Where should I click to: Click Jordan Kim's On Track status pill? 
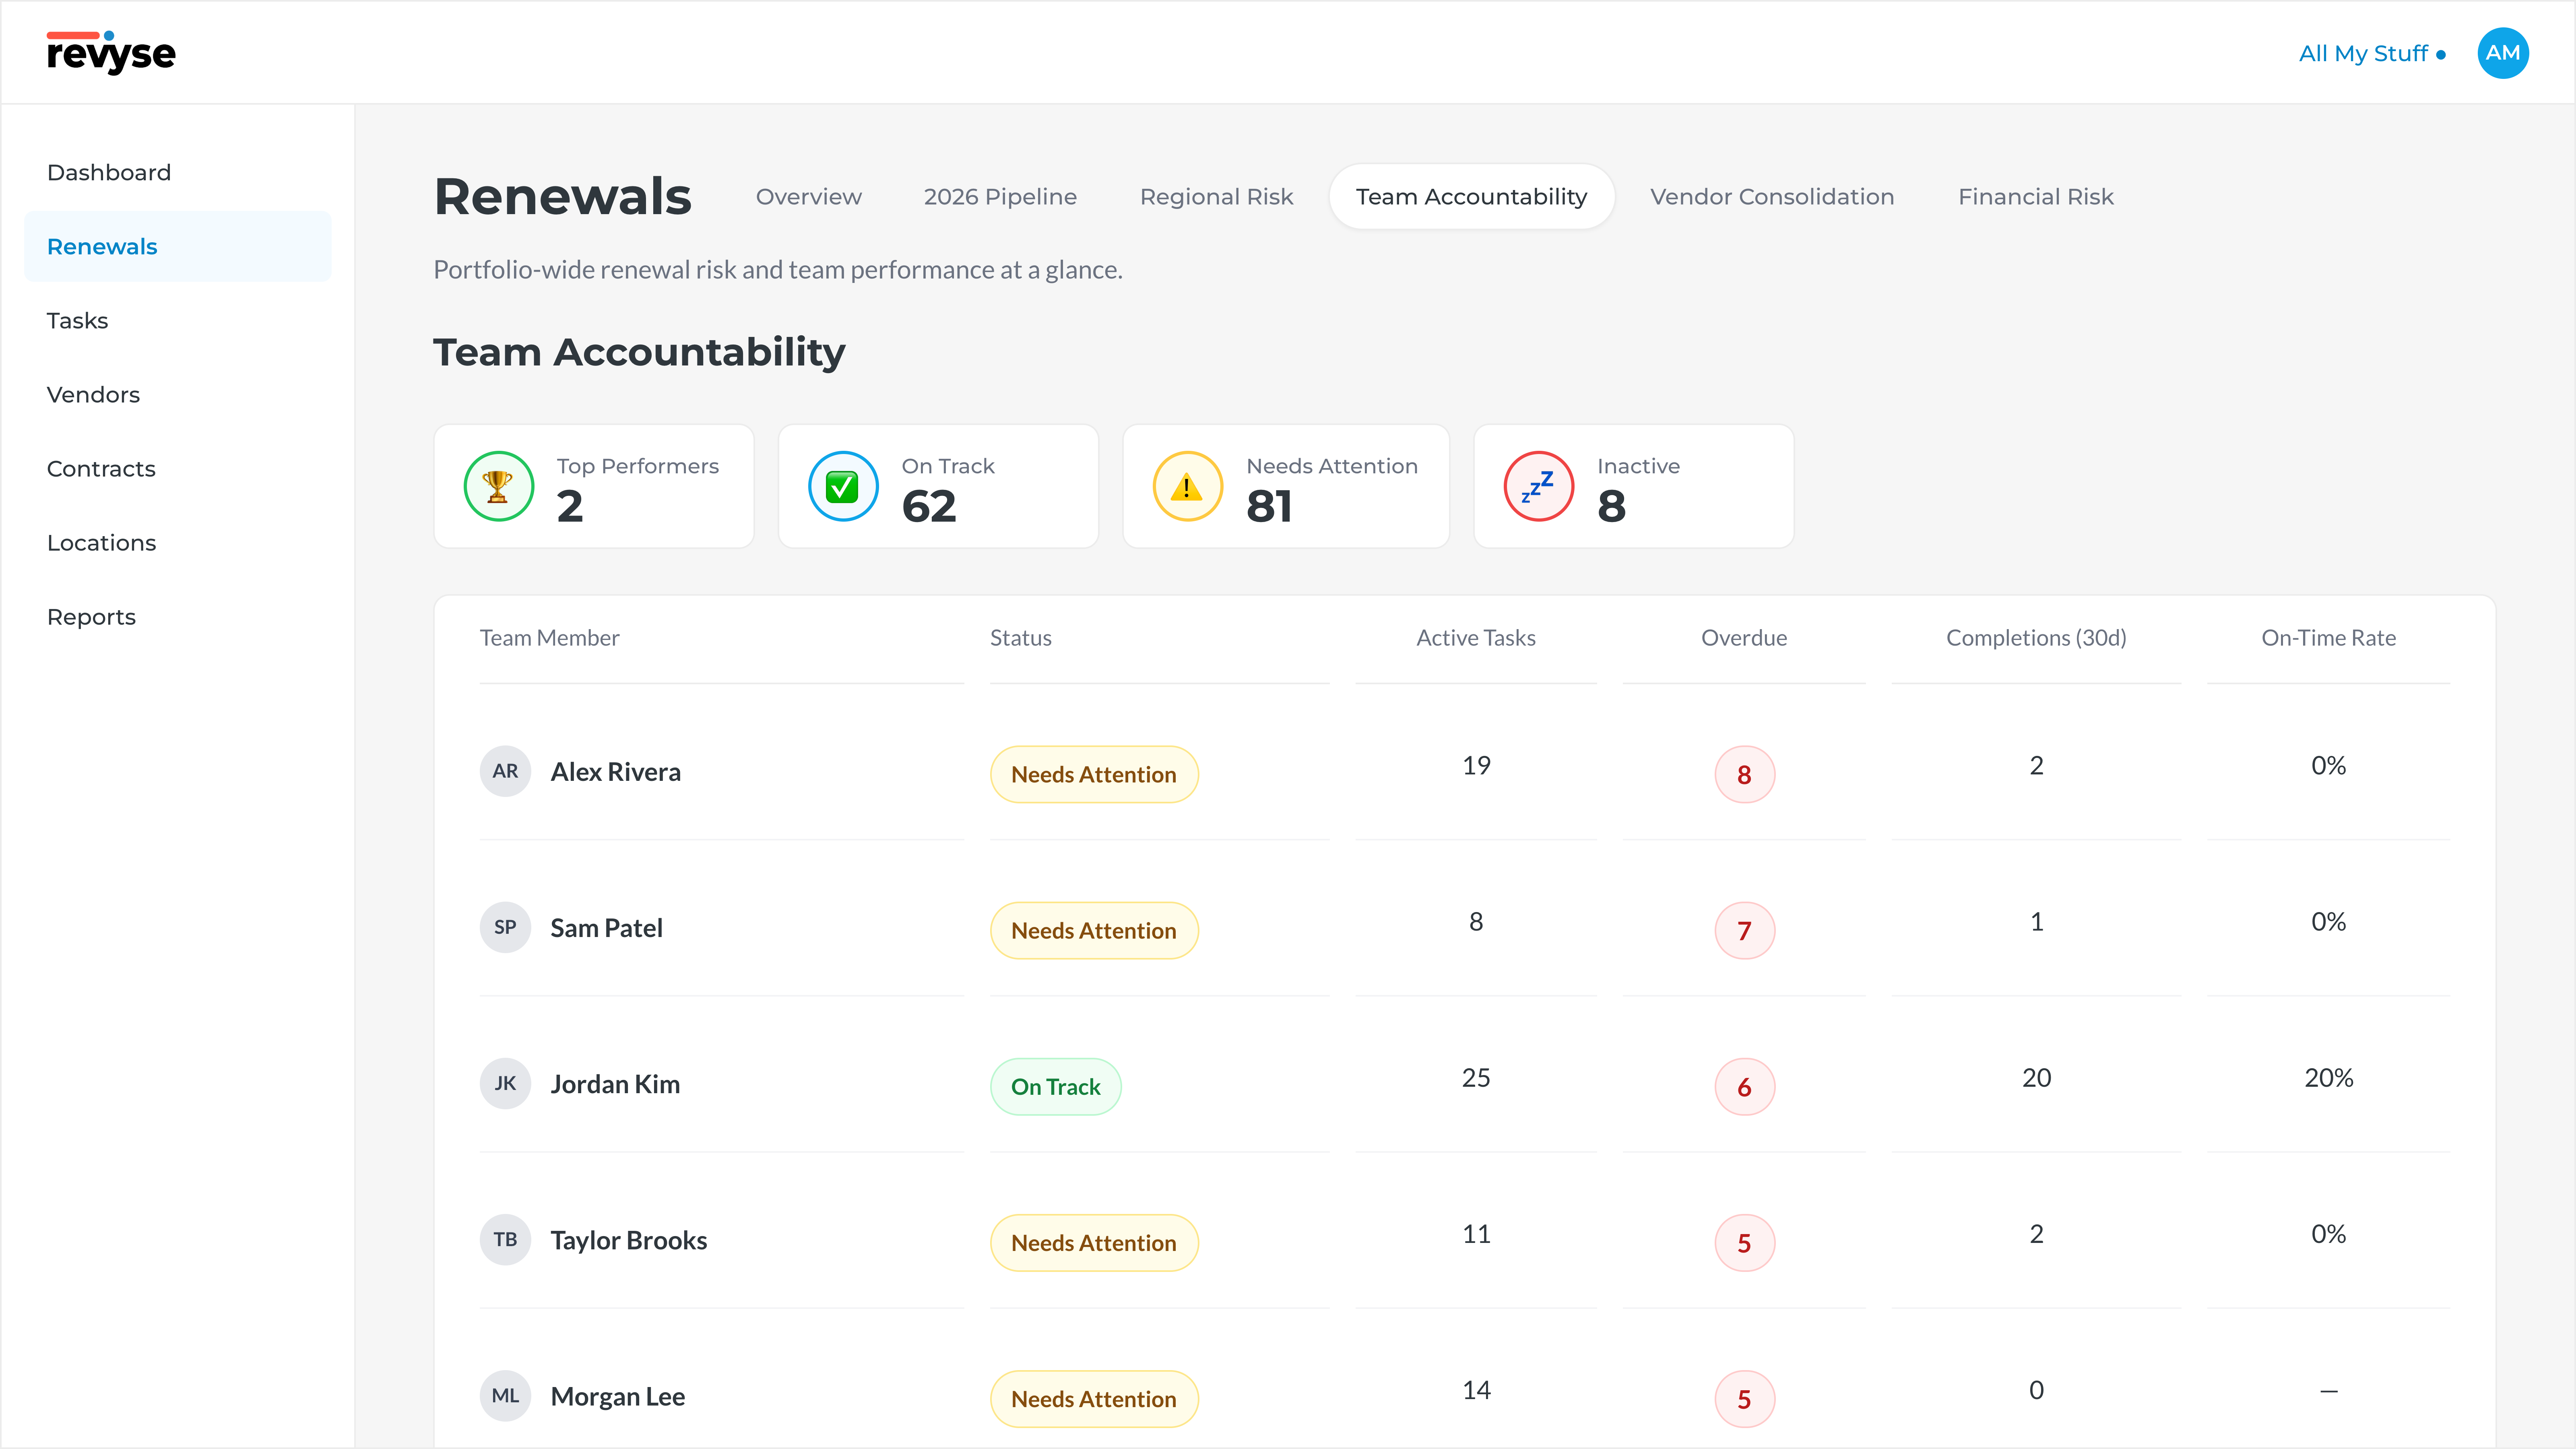coord(1055,1086)
